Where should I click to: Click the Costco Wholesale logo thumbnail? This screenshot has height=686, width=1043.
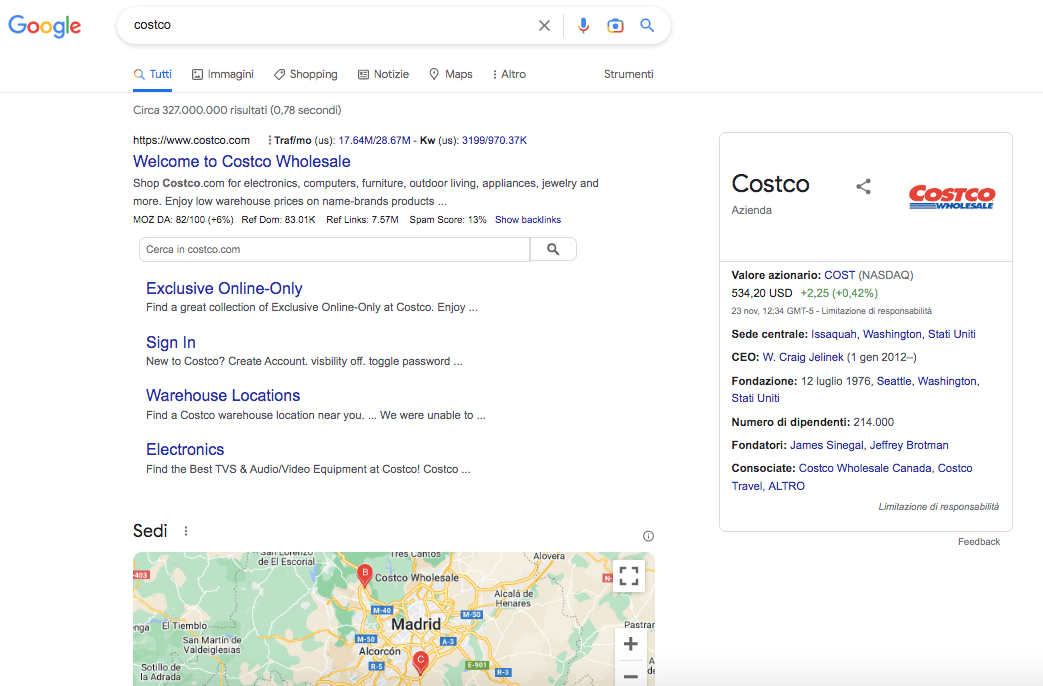[x=951, y=197]
